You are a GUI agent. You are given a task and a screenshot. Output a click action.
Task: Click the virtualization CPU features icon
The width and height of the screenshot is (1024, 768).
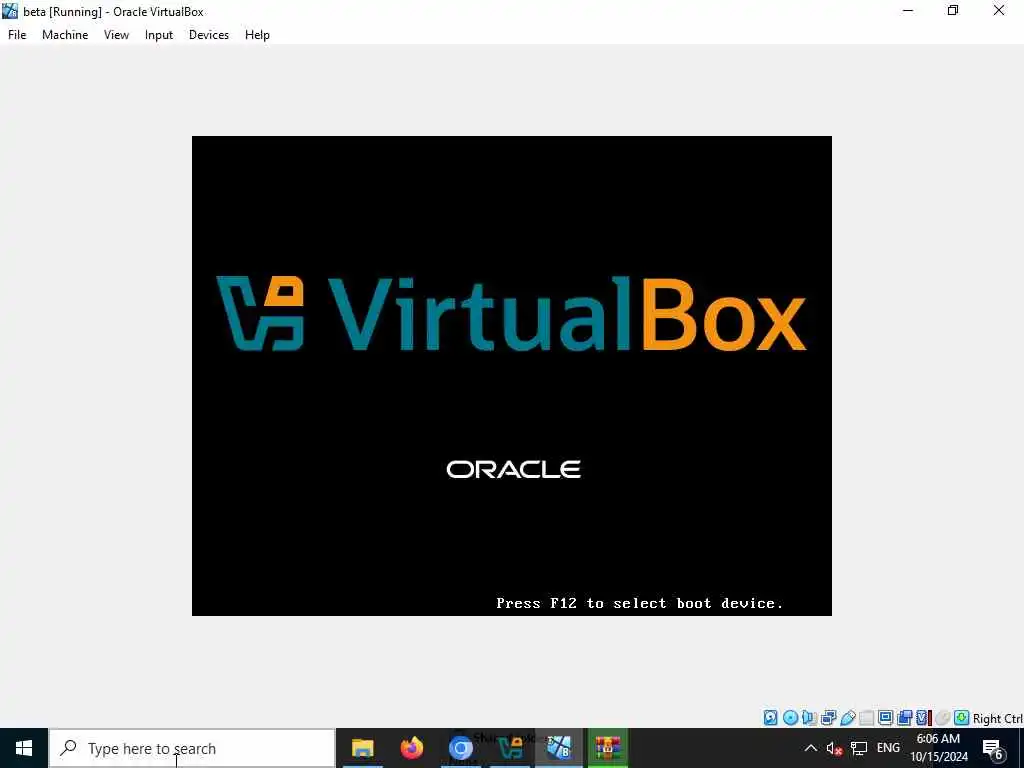point(923,718)
